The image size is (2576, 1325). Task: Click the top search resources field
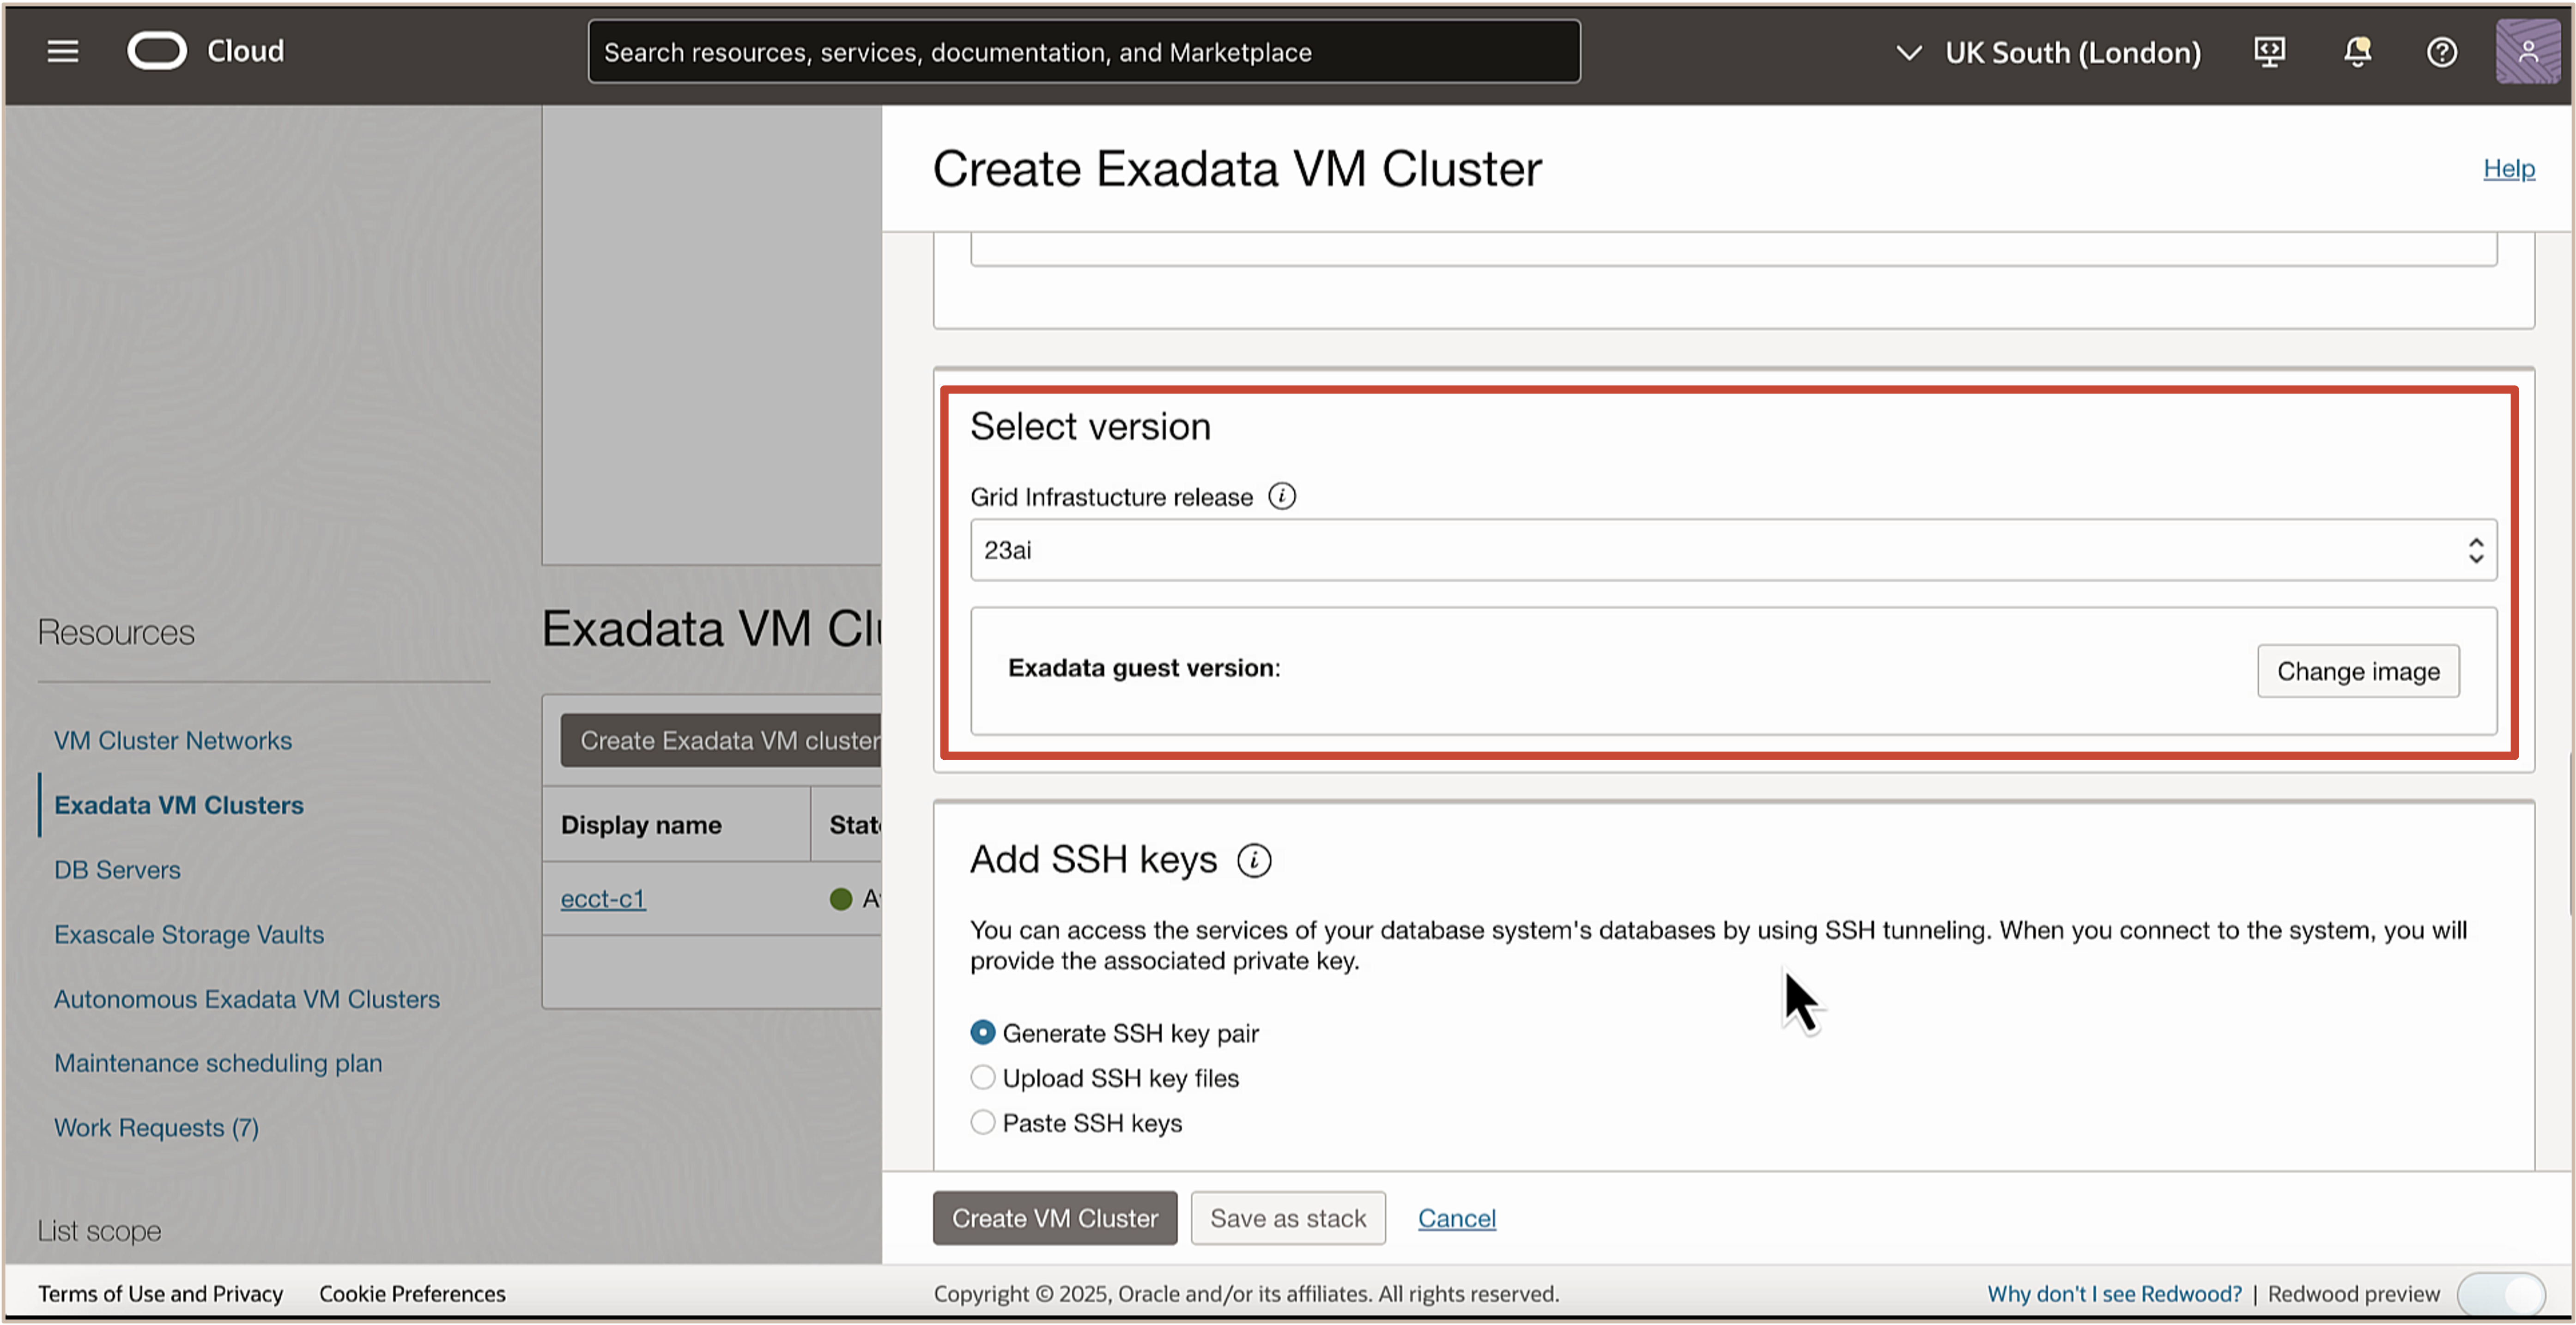pyautogui.click(x=1083, y=52)
